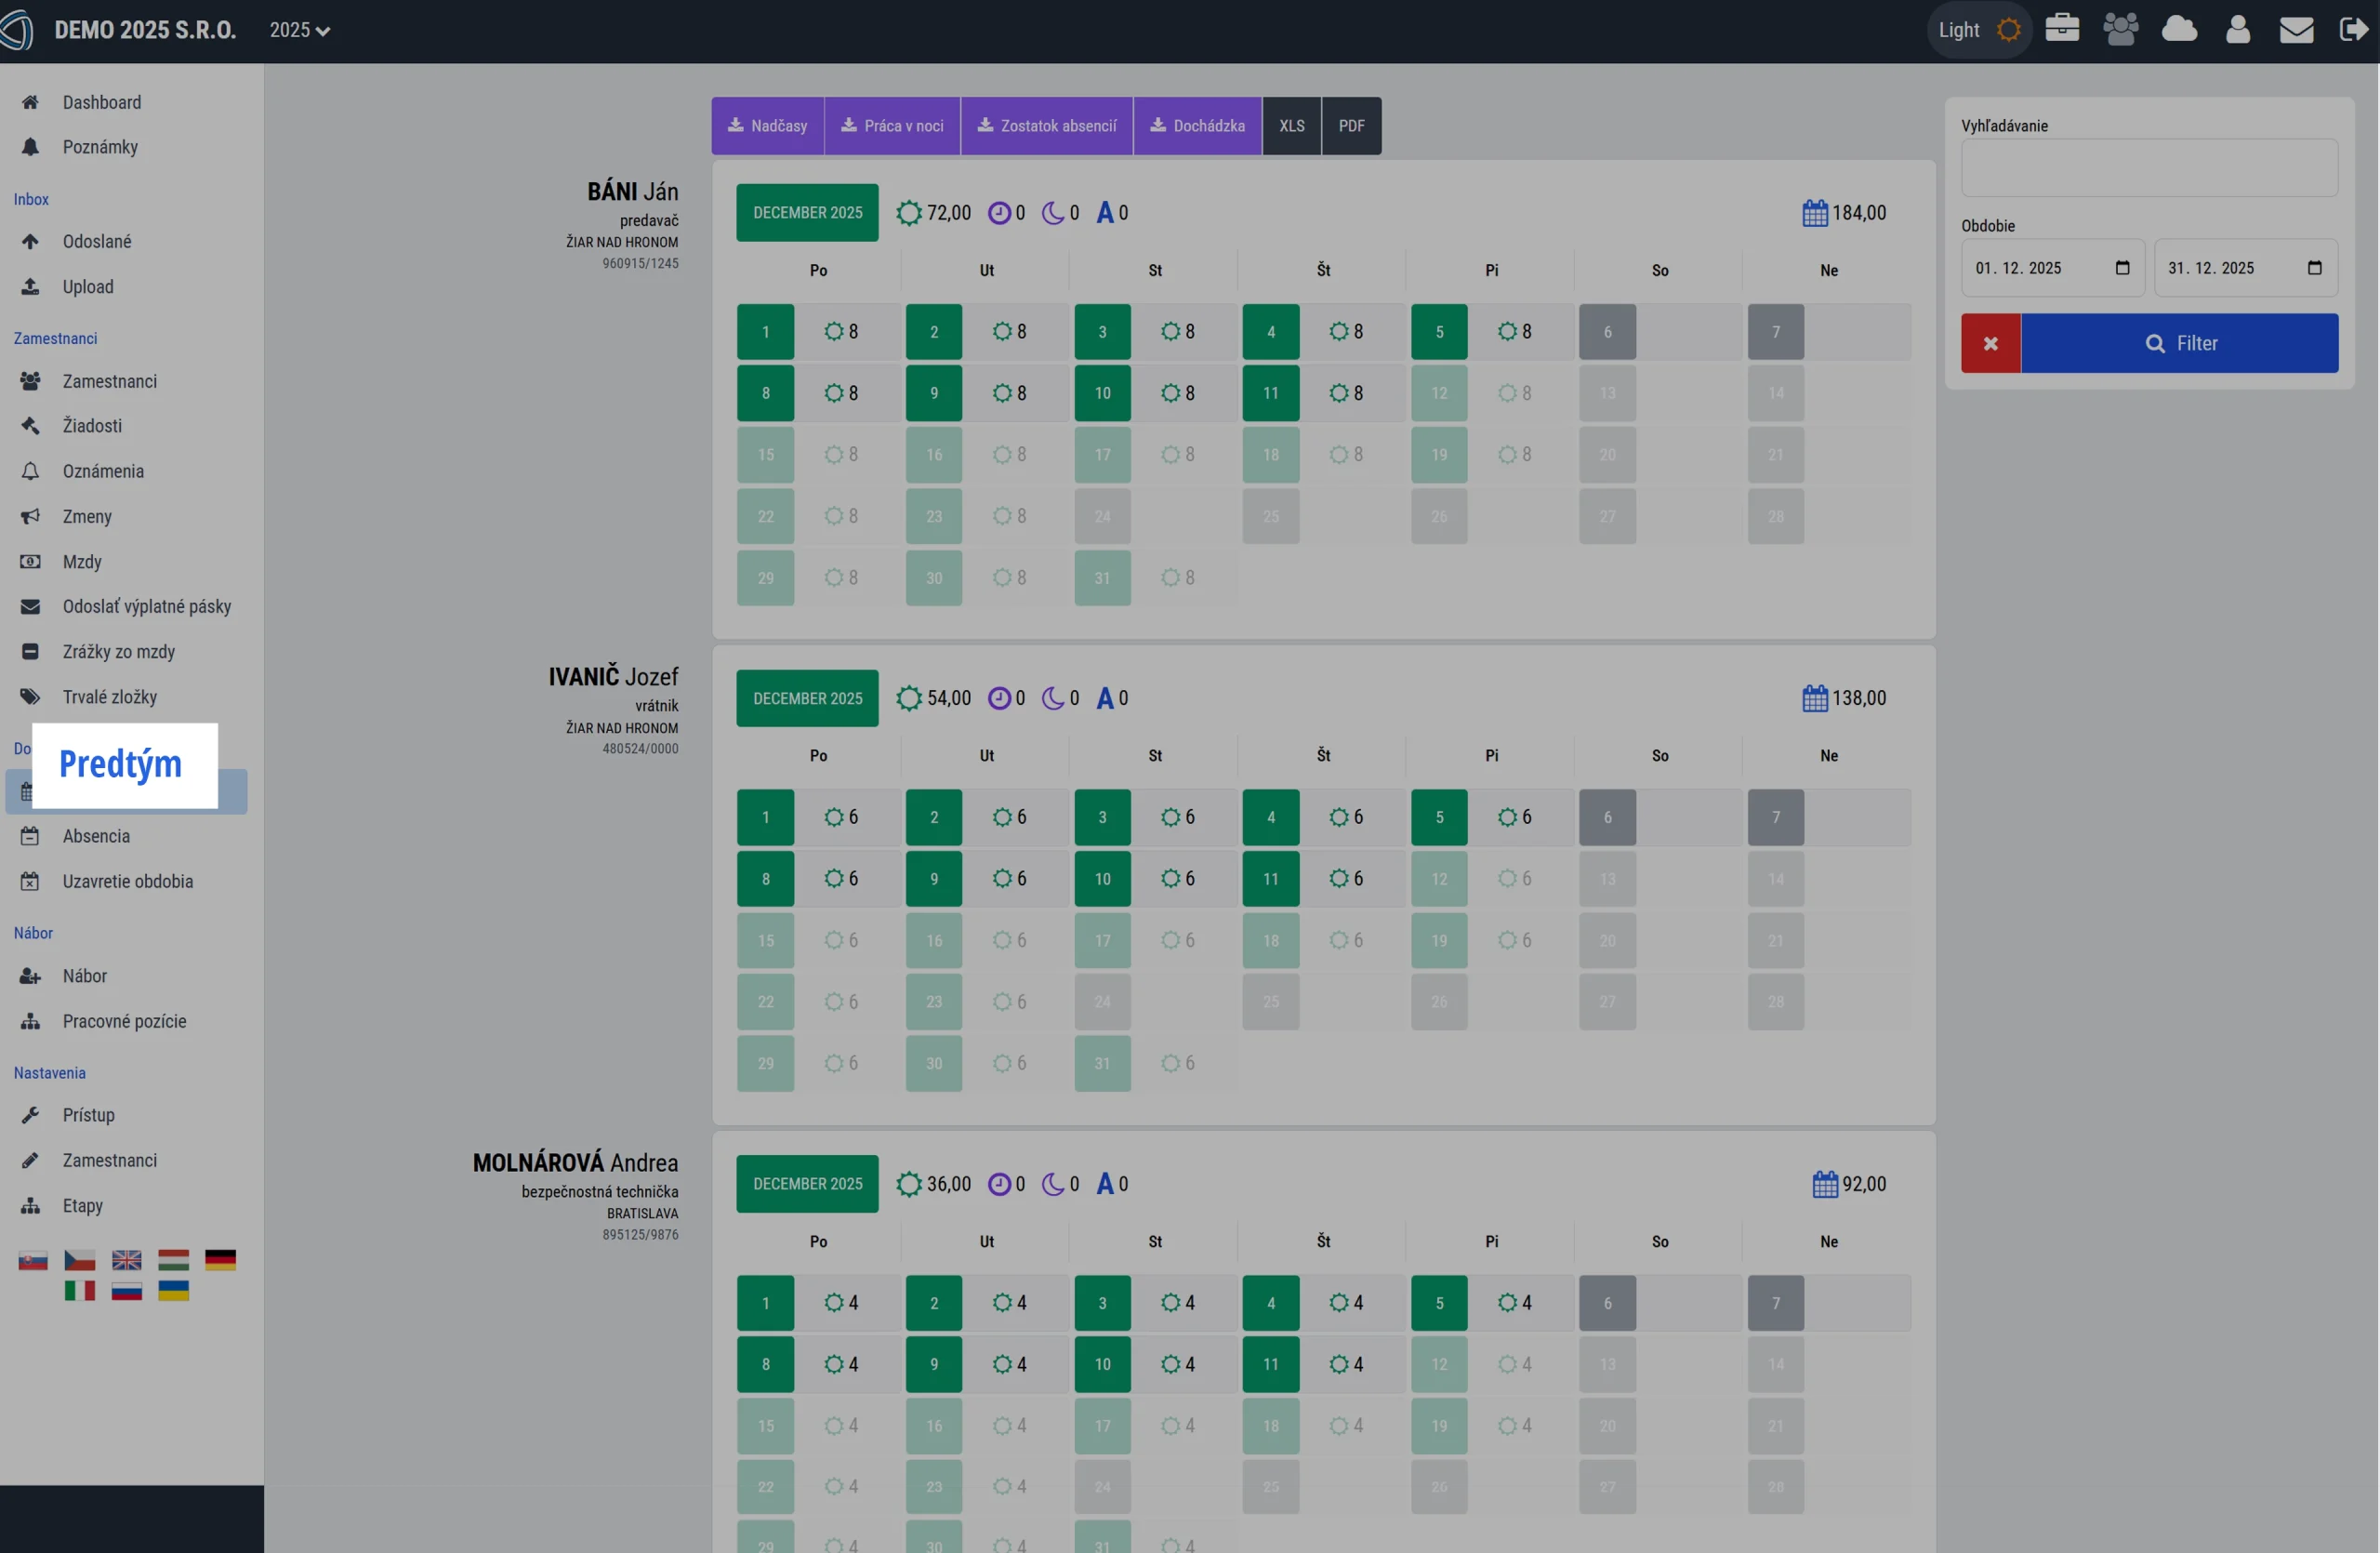Viewport: 2380px width, 1553px height.
Task: Select the Ukrainian flag language icon
Action: [x=173, y=1291]
